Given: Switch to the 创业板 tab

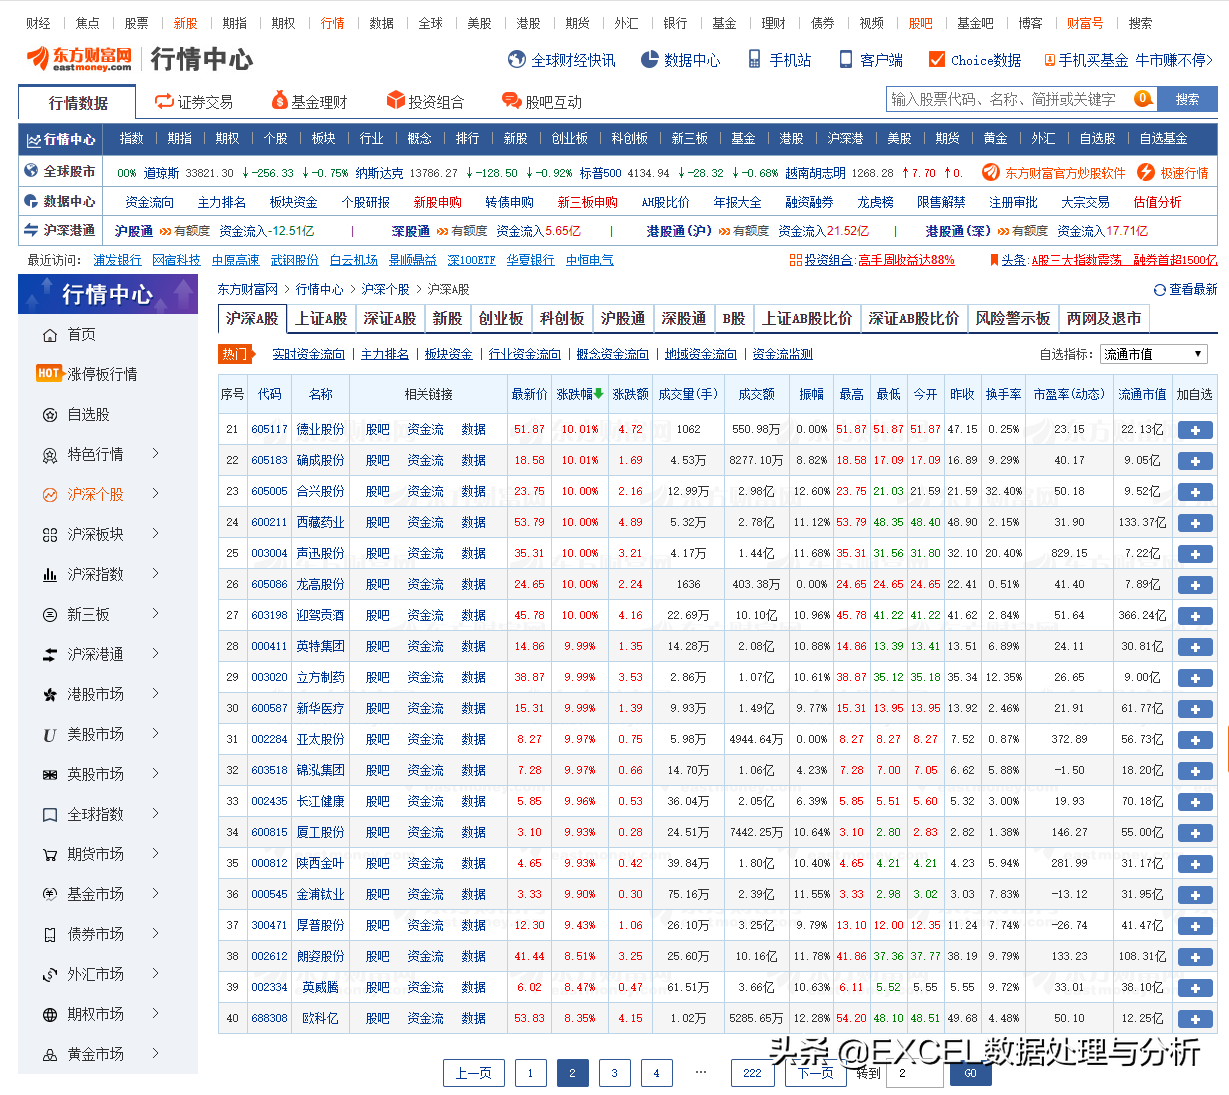Looking at the screenshot, I should [x=501, y=319].
